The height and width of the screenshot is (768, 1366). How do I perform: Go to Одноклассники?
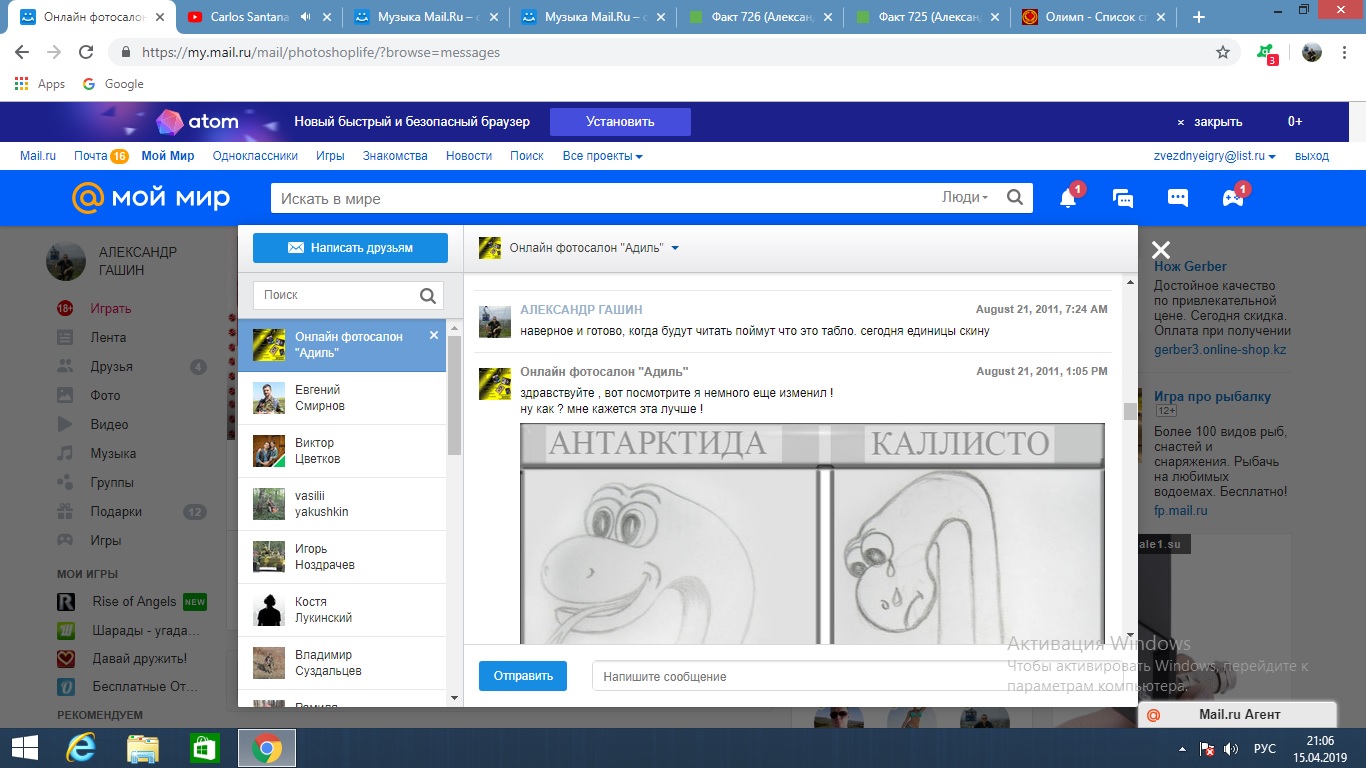tap(255, 156)
